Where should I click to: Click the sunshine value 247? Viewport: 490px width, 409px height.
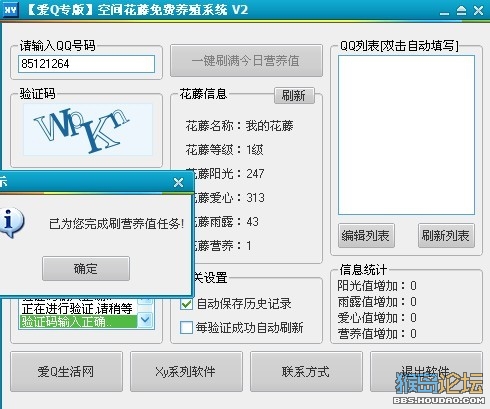pyautogui.click(x=255, y=174)
